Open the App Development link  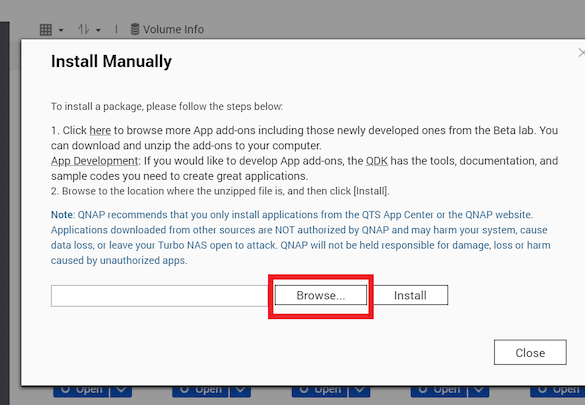coord(94,161)
